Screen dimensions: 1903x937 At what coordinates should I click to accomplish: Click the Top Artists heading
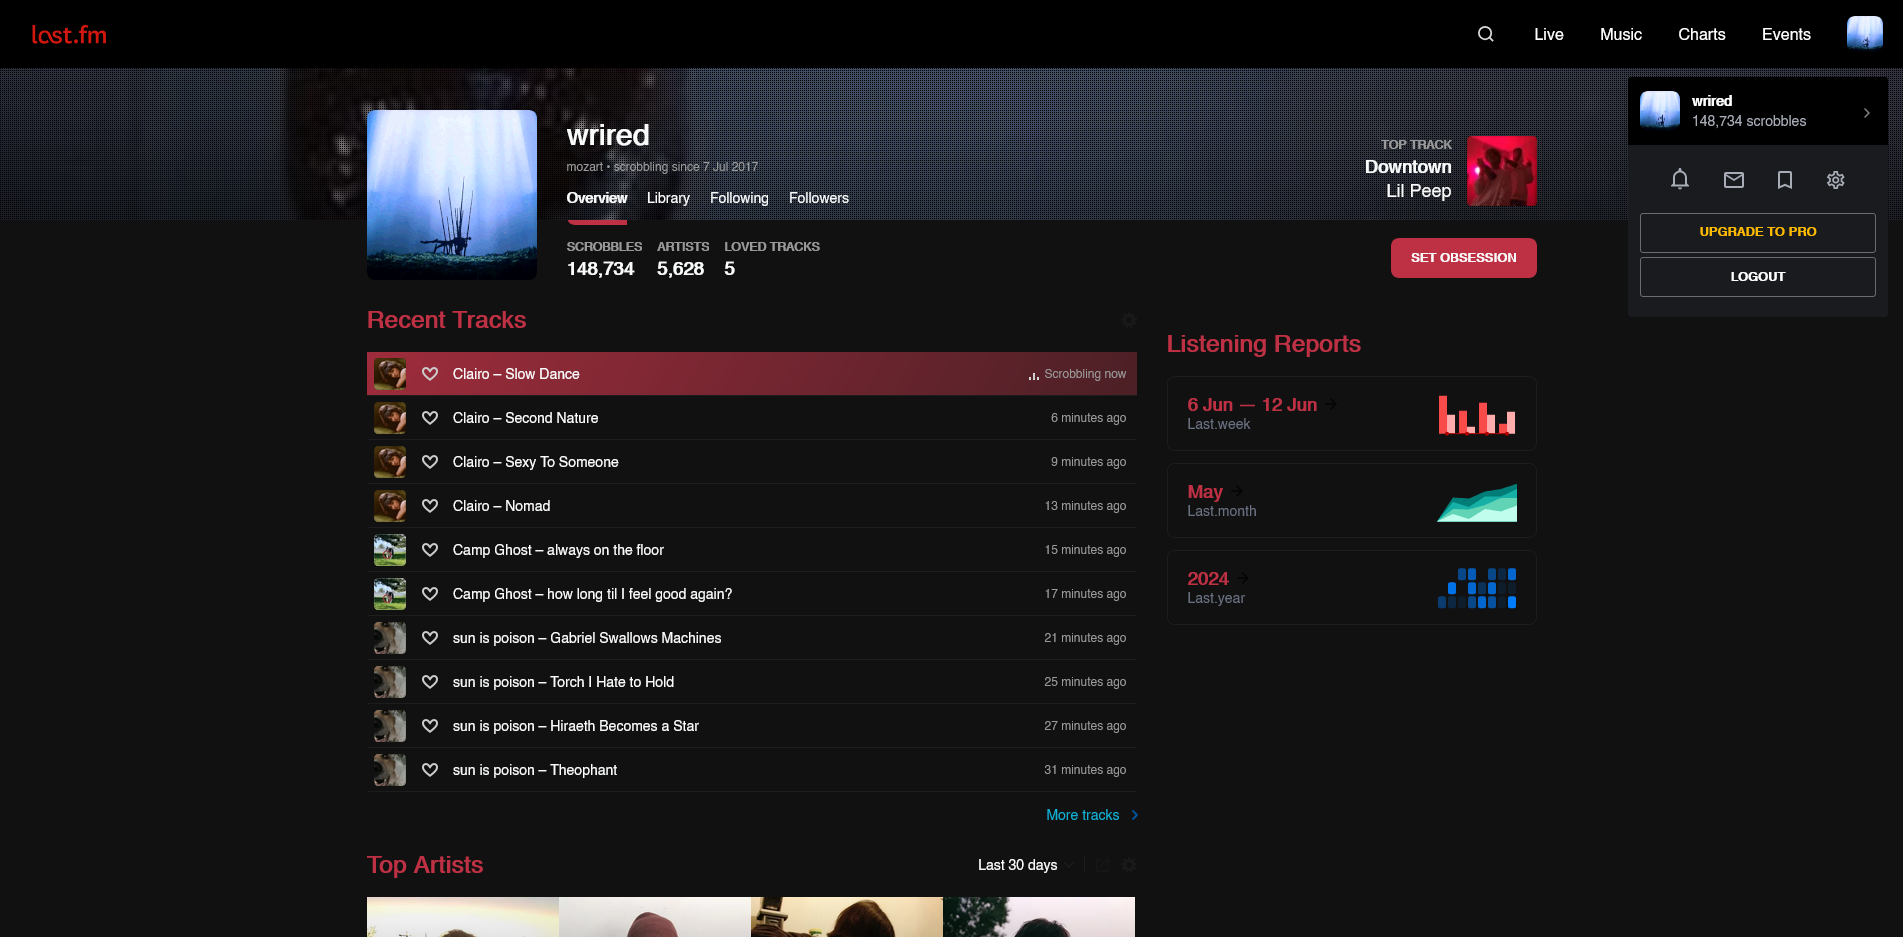[x=425, y=865]
